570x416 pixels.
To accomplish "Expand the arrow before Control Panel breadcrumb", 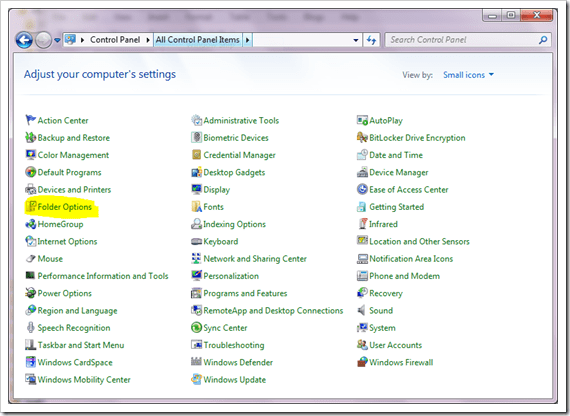I will point(83,40).
